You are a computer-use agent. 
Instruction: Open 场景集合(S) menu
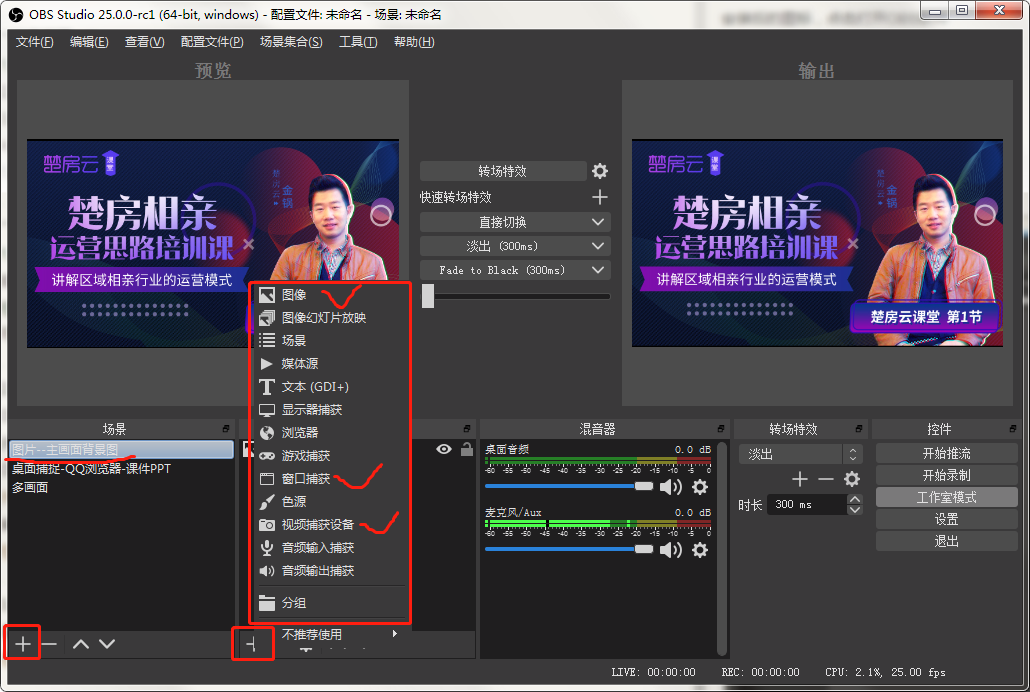[291, 42]
